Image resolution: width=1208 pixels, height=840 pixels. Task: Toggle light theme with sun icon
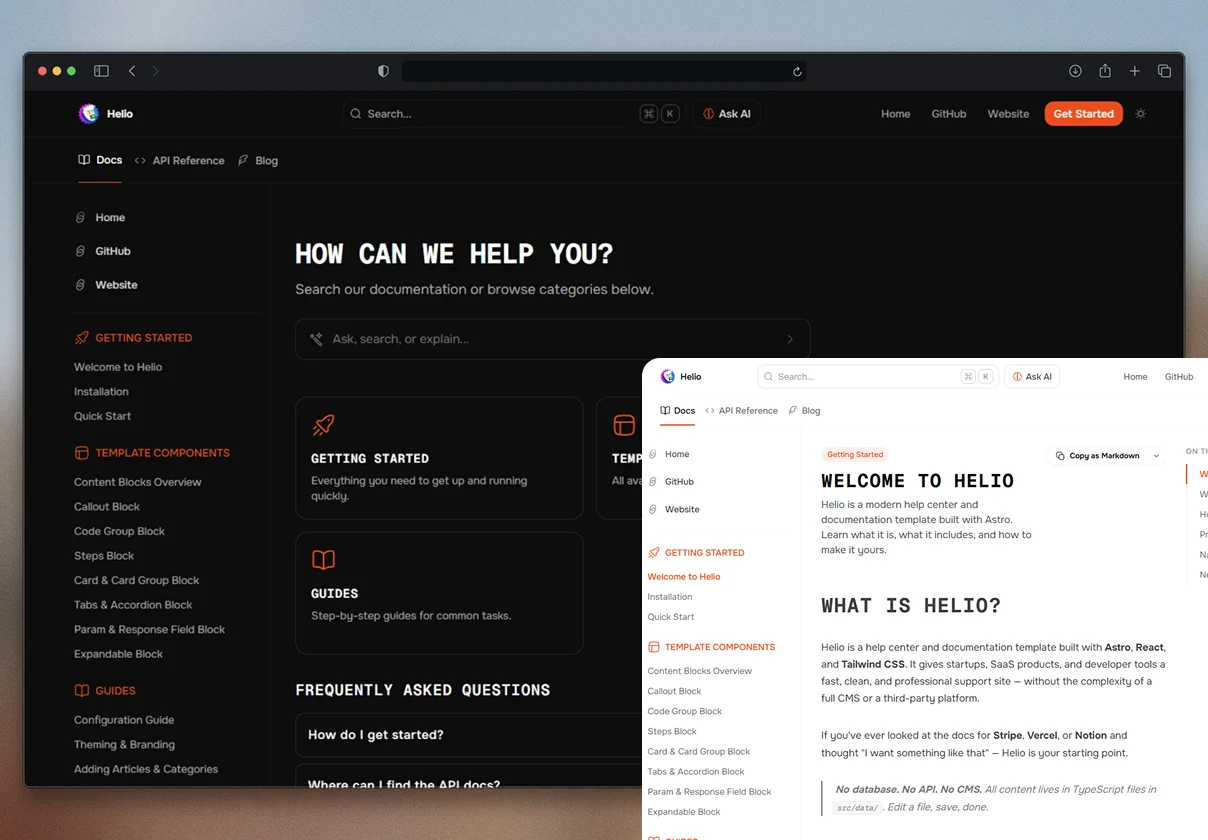1141,114
